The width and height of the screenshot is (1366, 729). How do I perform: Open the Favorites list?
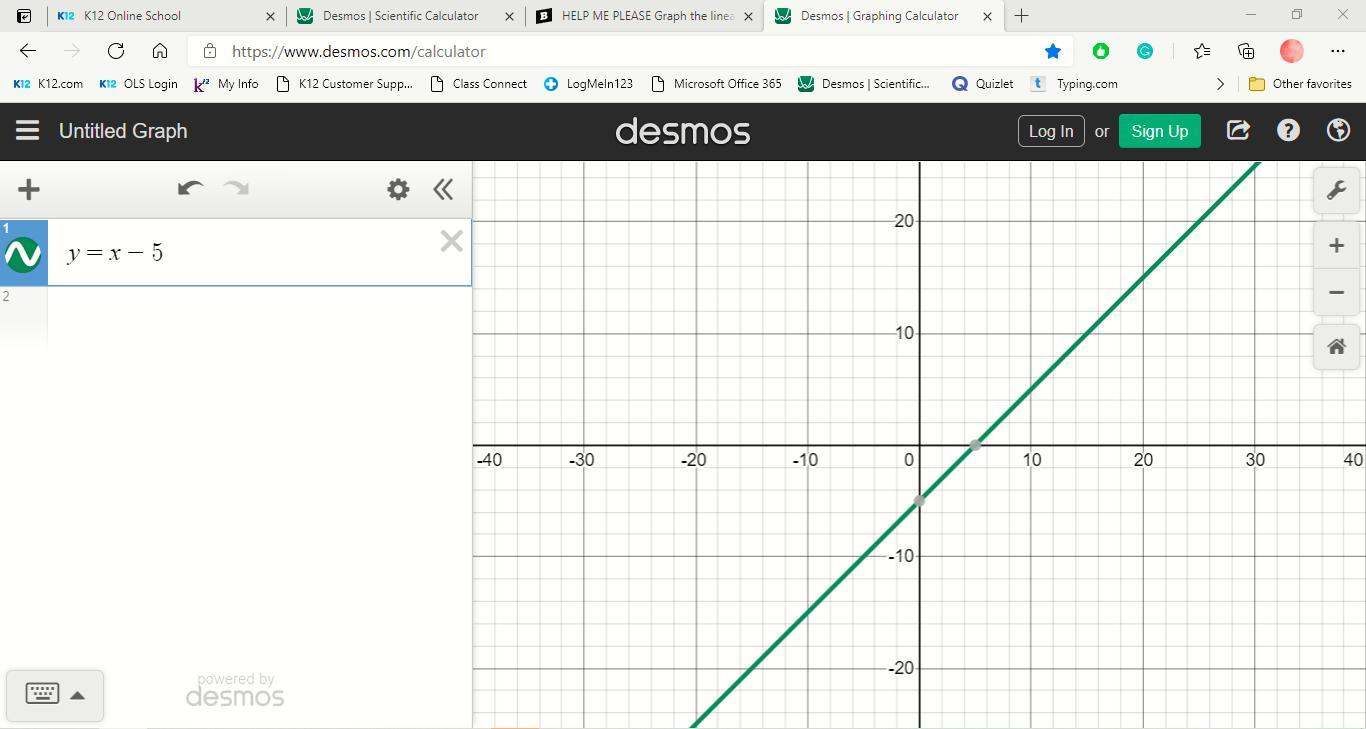coord(1202,51)
